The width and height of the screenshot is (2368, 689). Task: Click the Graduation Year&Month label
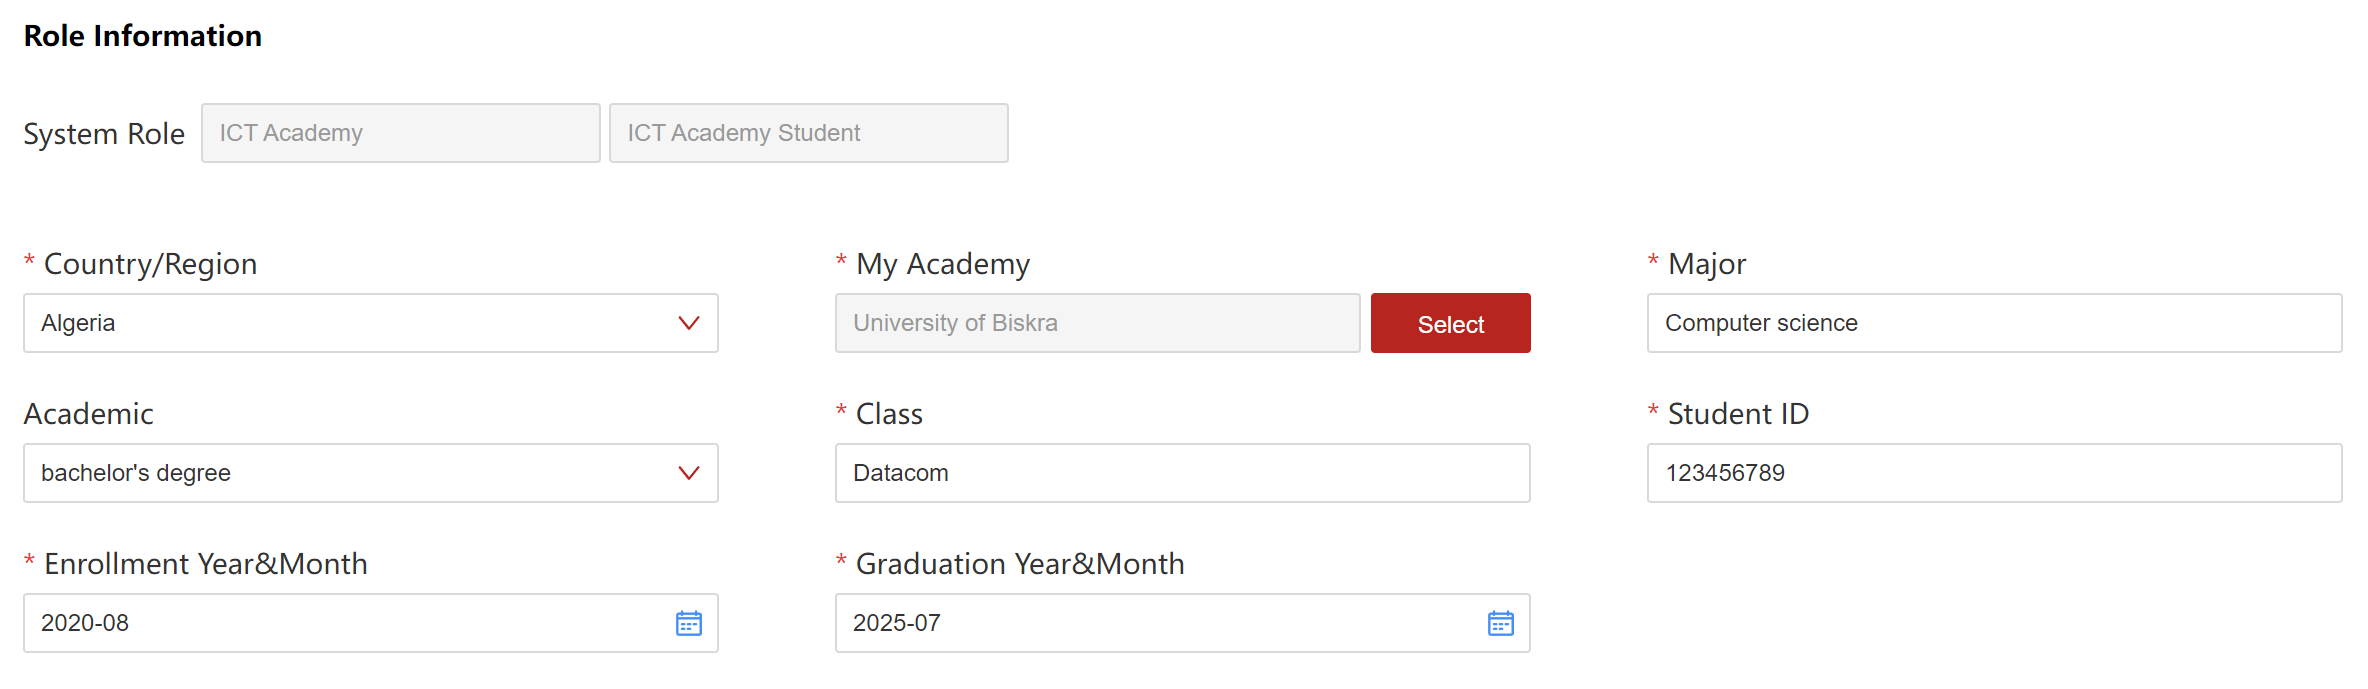click(x=1019, y=564)
